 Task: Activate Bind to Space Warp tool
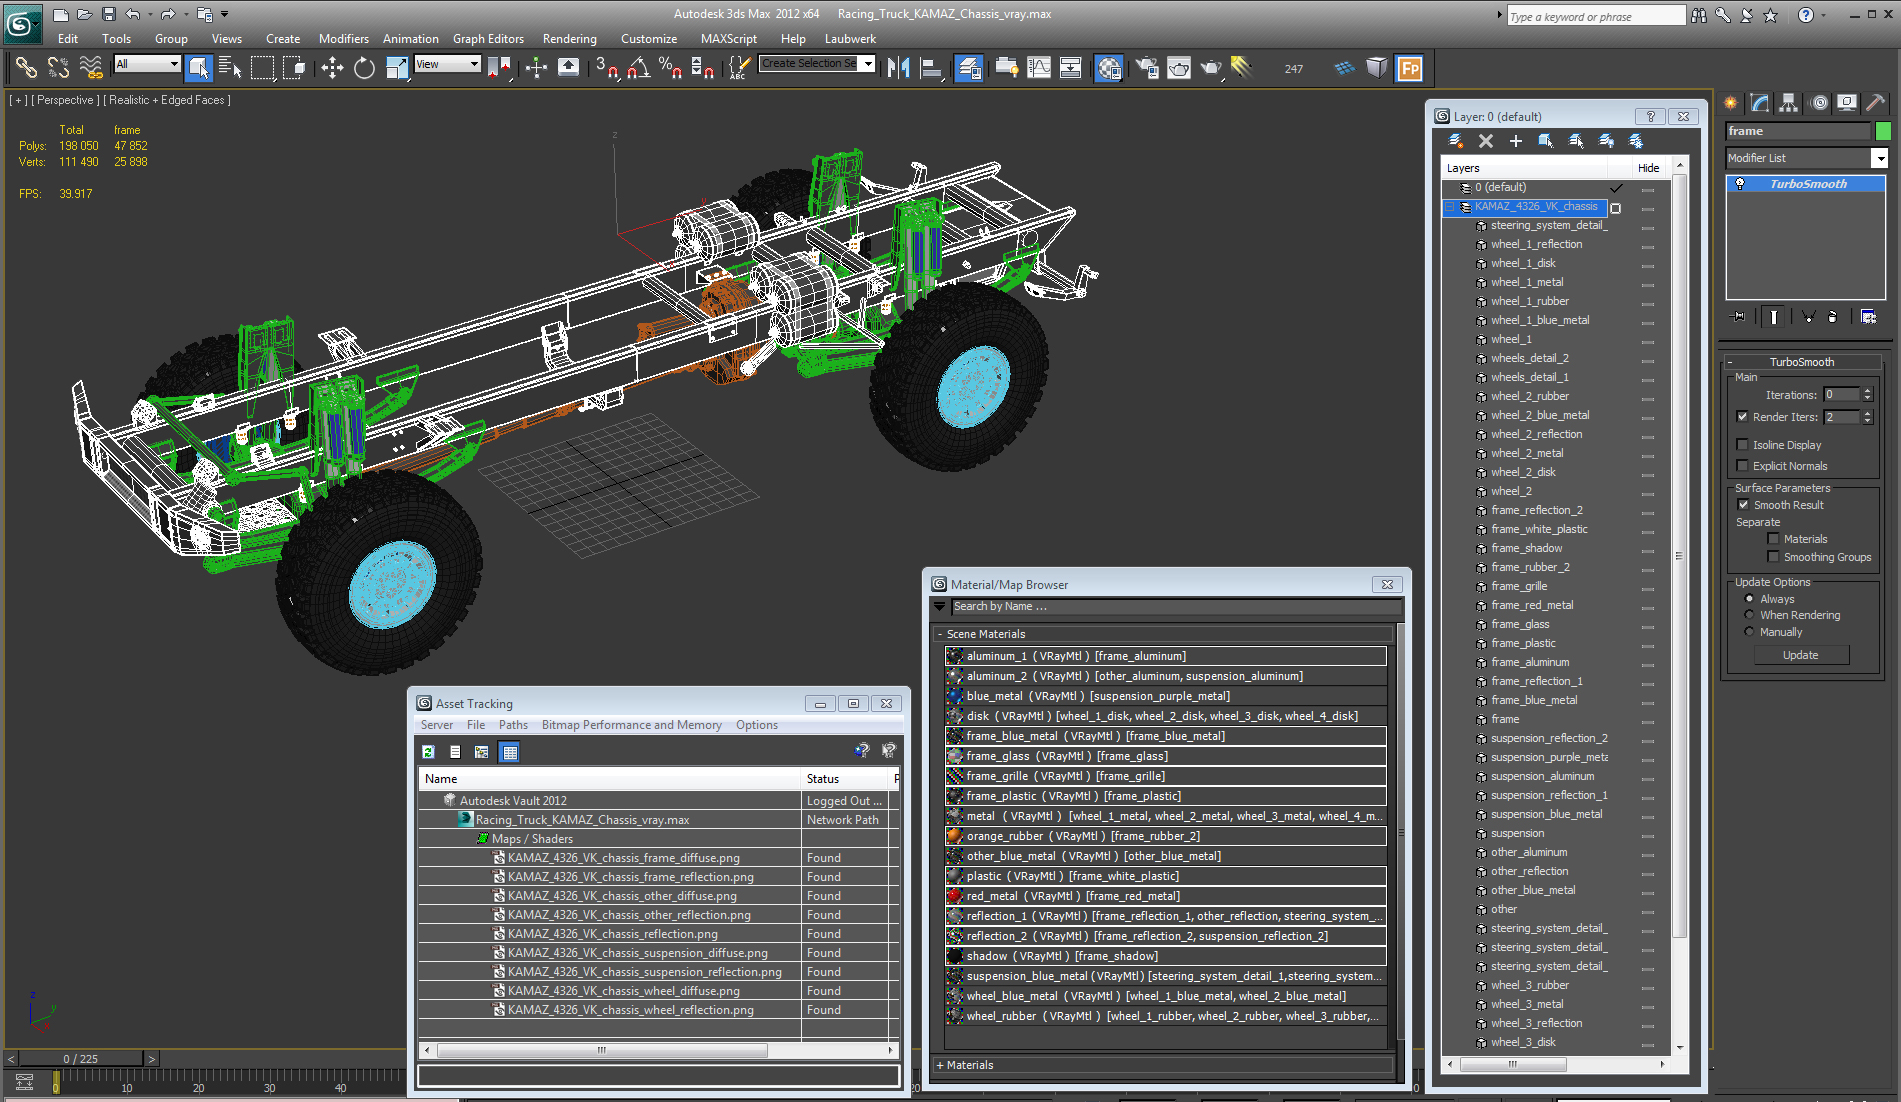click(x=91, y=68)
